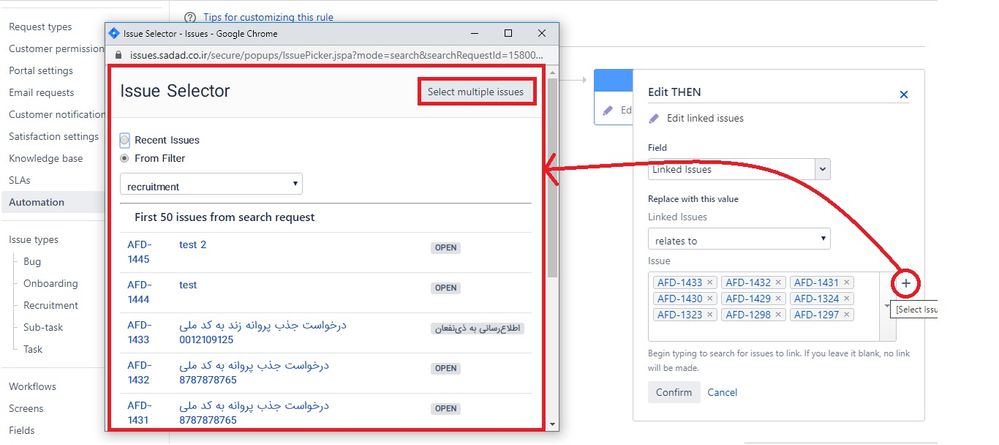This screenshot has width=999, height=445.
Task: Select issue titled test 2
Action: point(193,245)
